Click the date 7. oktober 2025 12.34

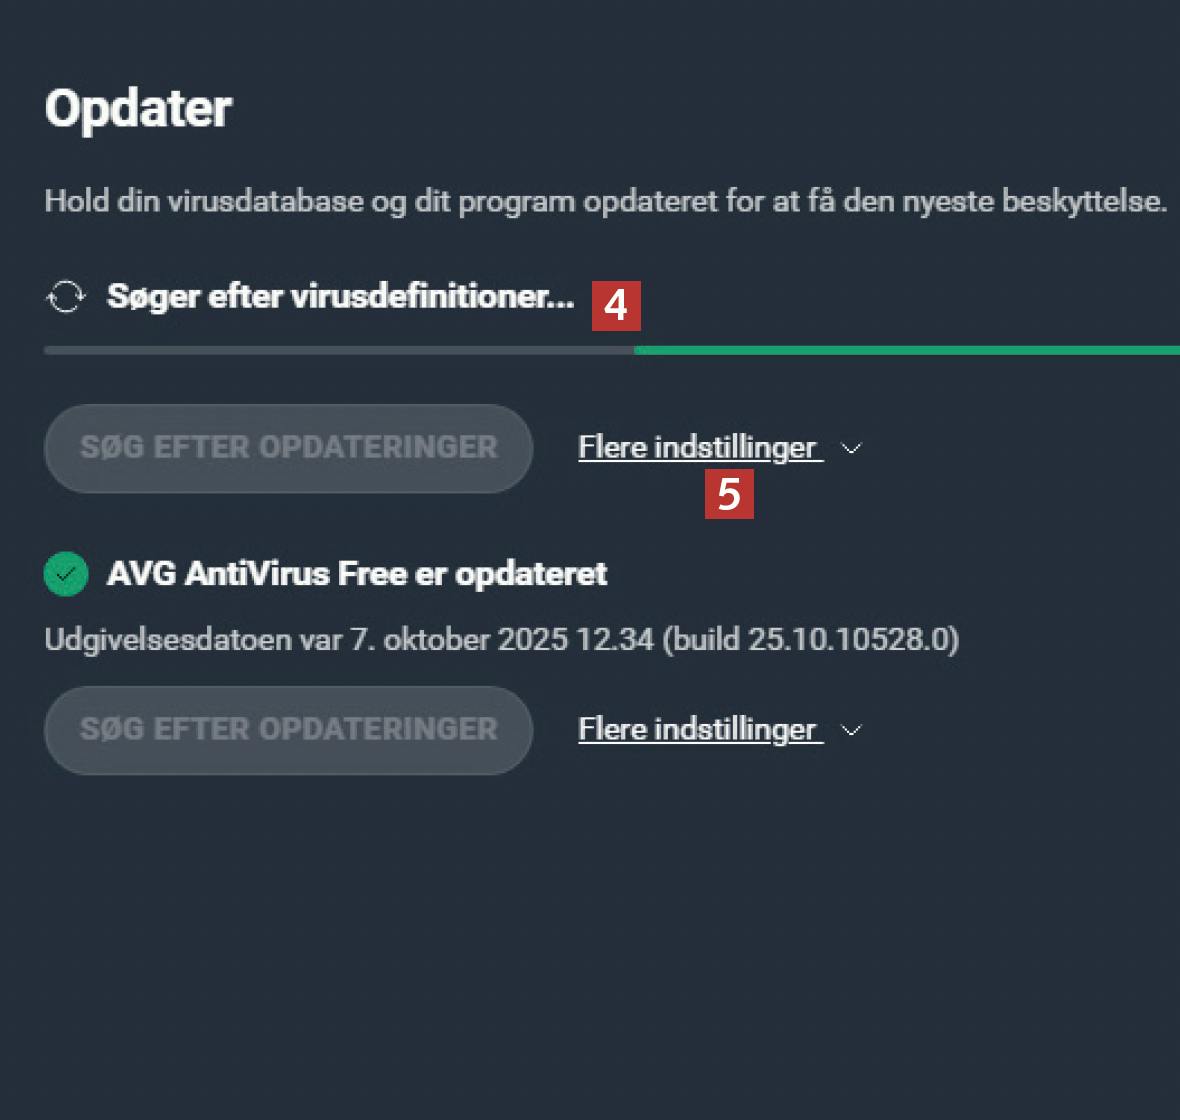pos(501,639)
